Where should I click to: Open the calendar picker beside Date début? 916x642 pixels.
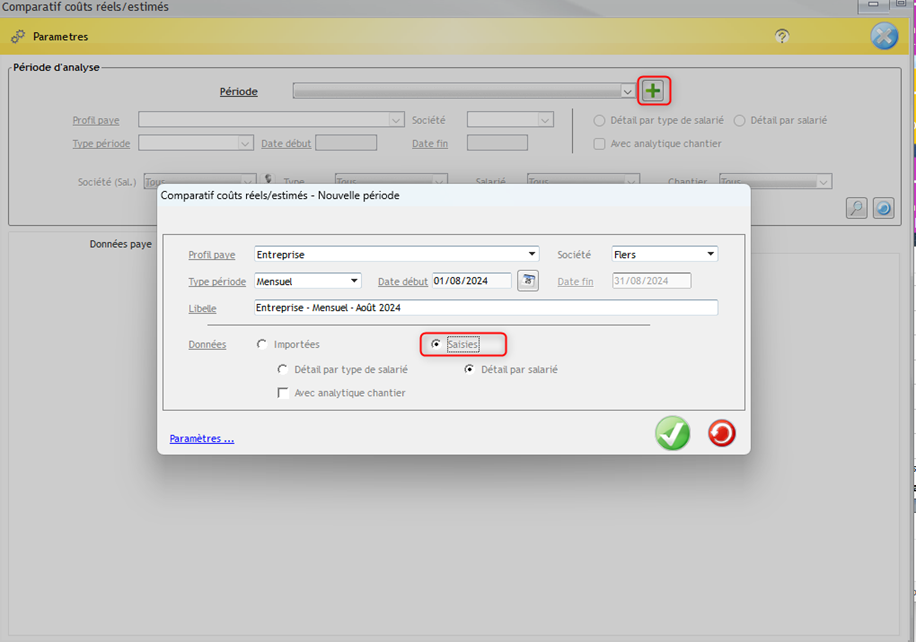(x=527, y=281)
